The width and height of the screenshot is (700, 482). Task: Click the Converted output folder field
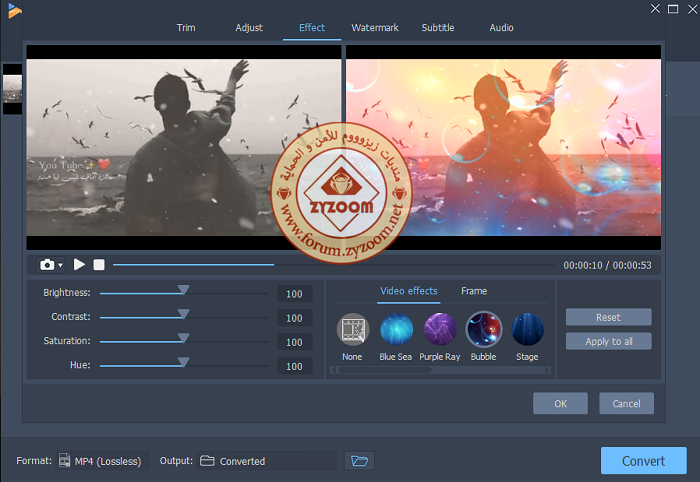[267, 461]
